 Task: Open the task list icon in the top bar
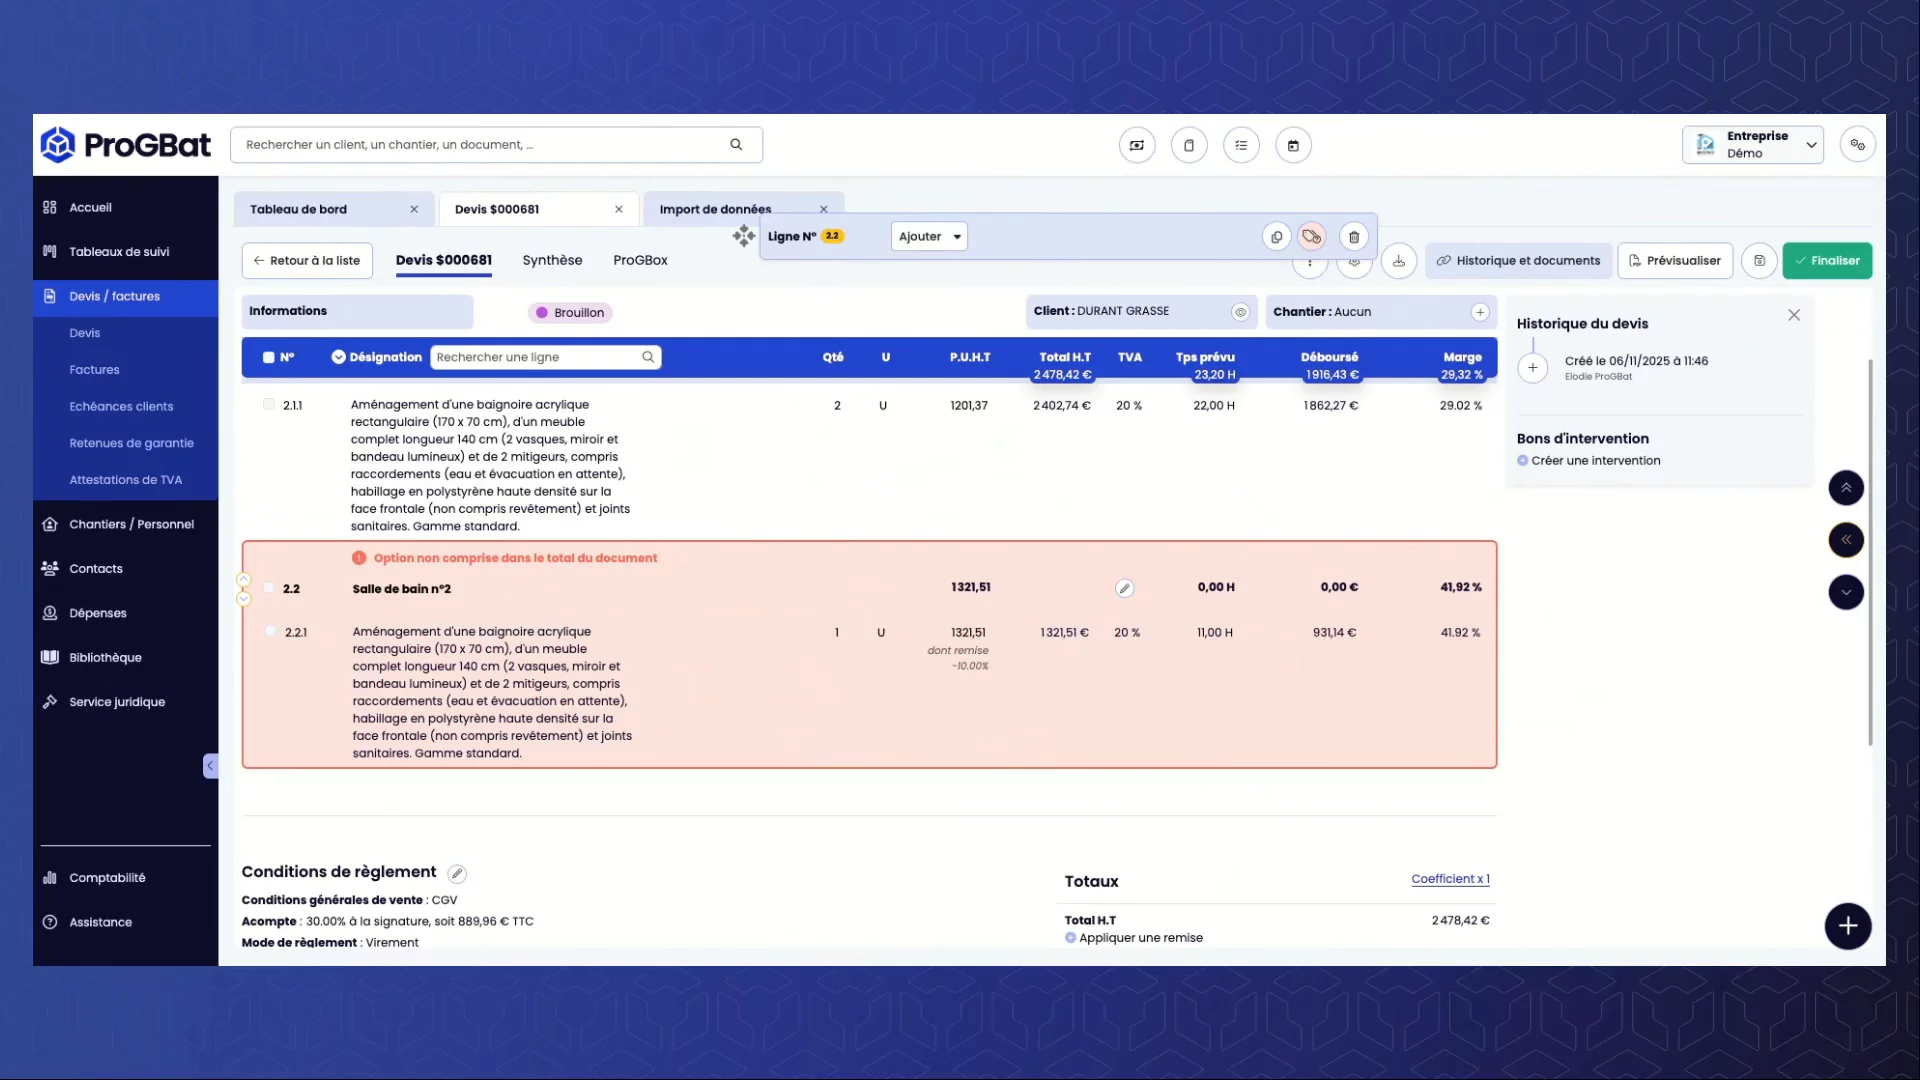(x=1241, y=145)
